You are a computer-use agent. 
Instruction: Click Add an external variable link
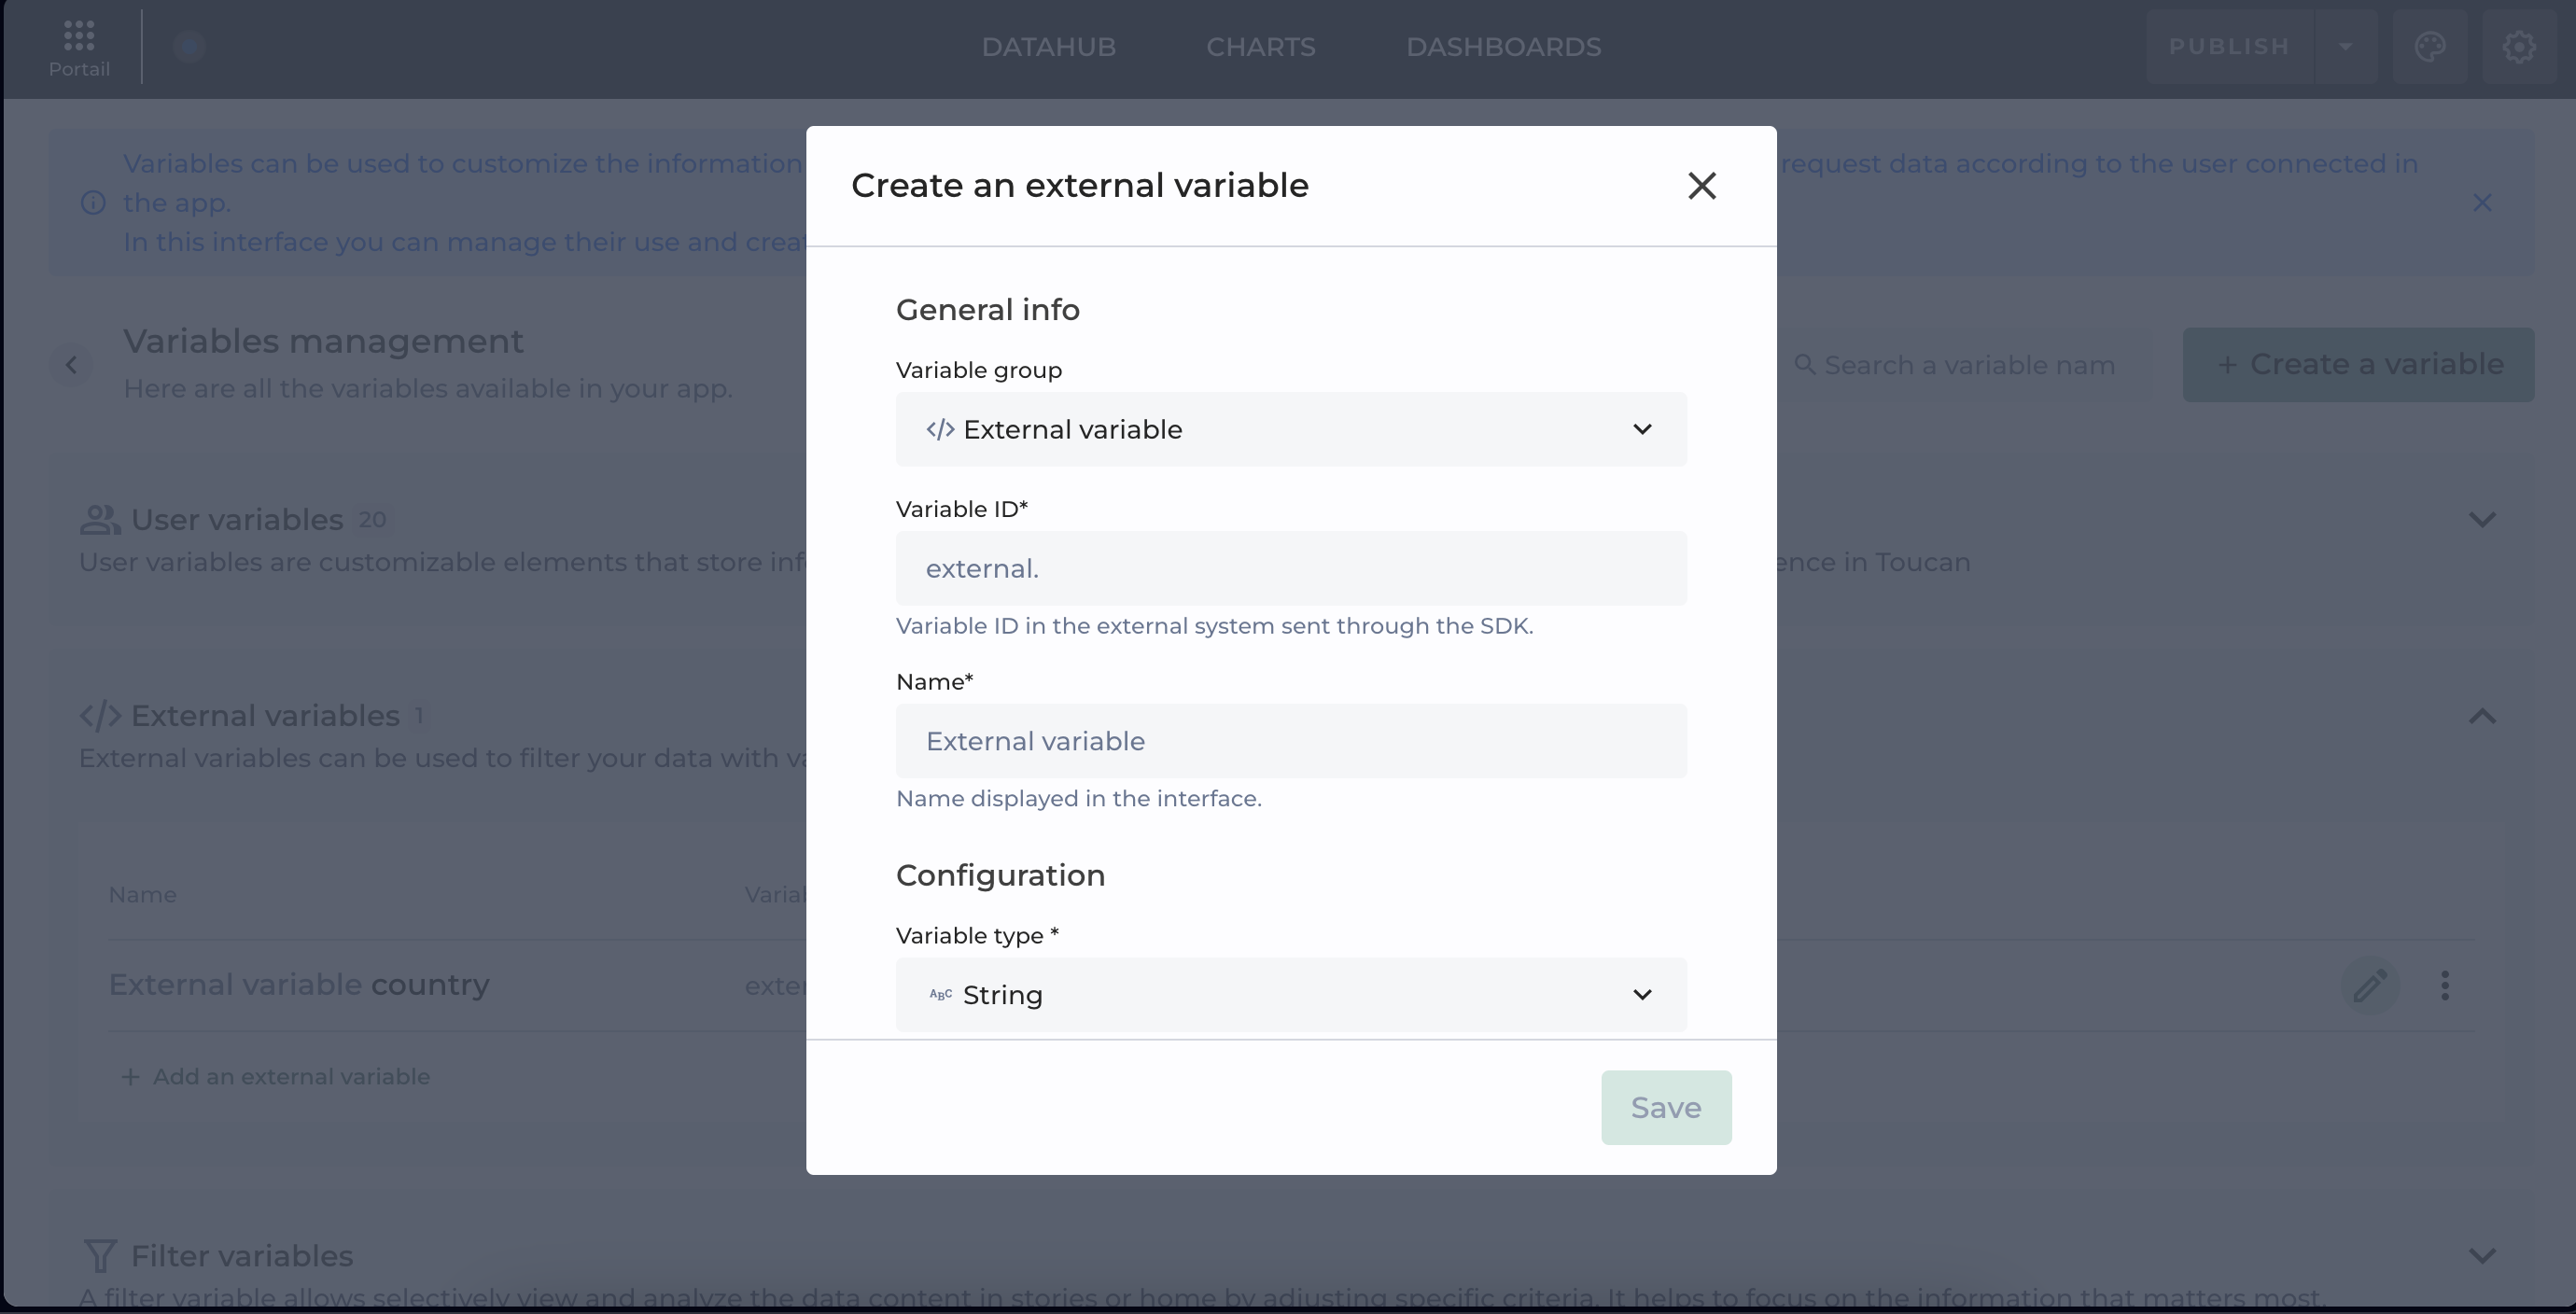(x=276, y=1077)
